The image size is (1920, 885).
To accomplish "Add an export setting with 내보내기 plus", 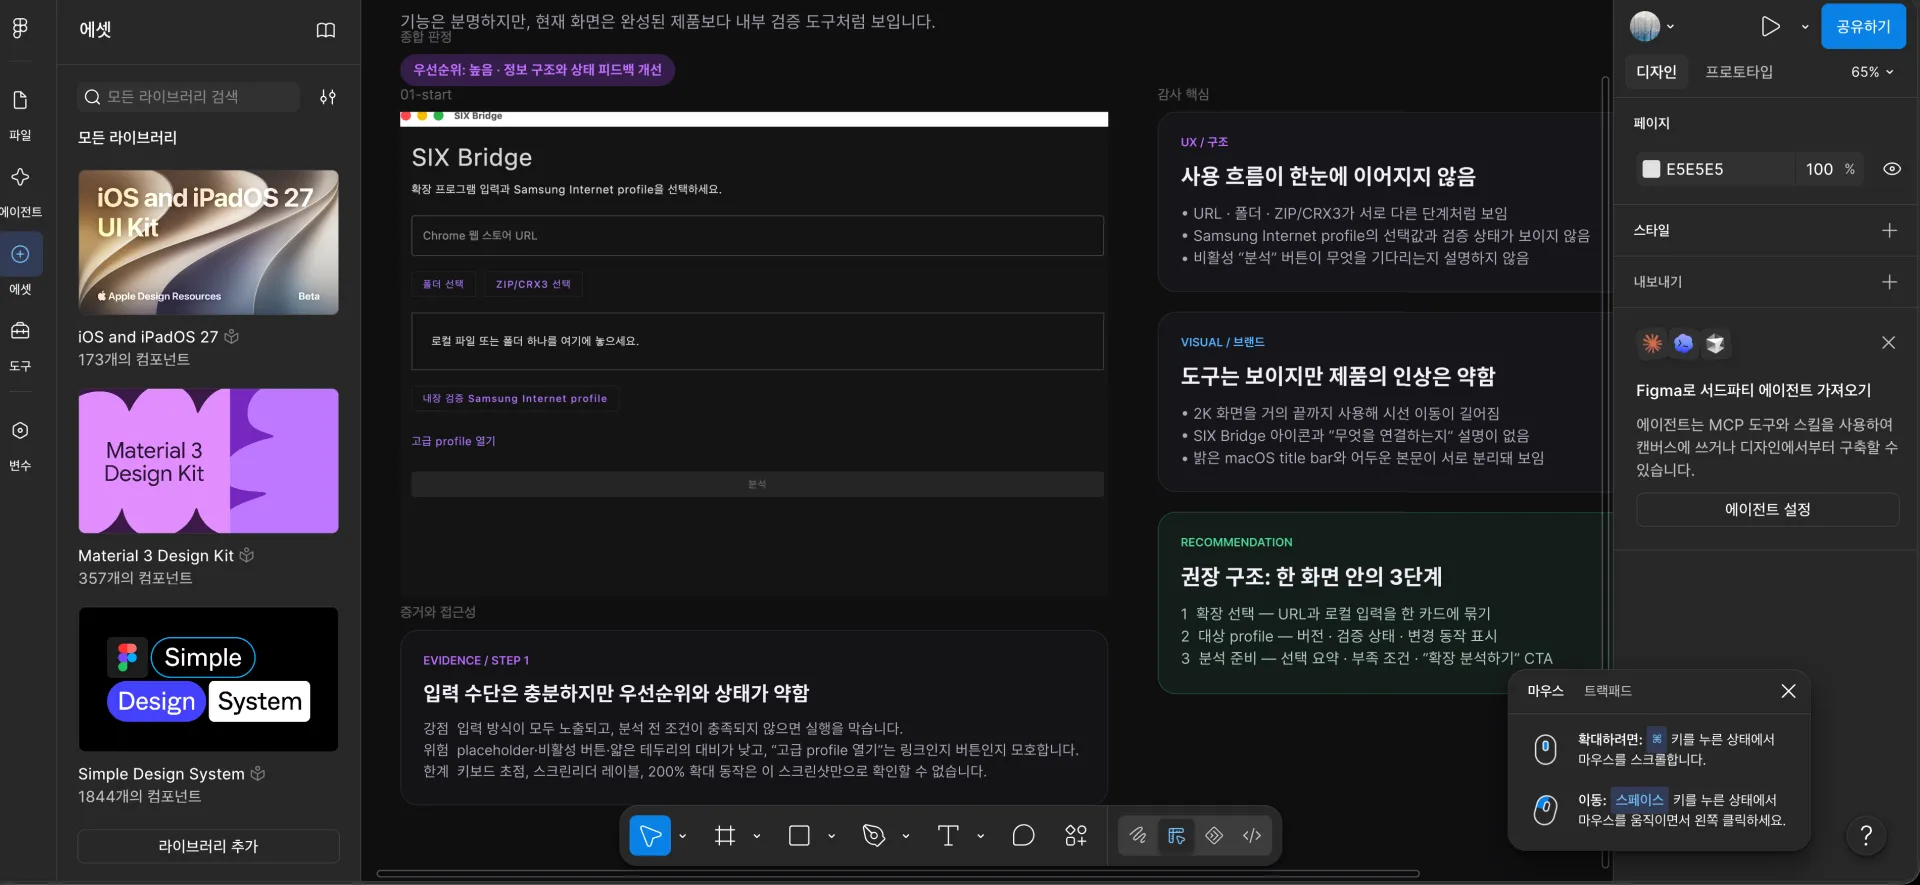I will pyautogui.click(x=1889, y=282).
